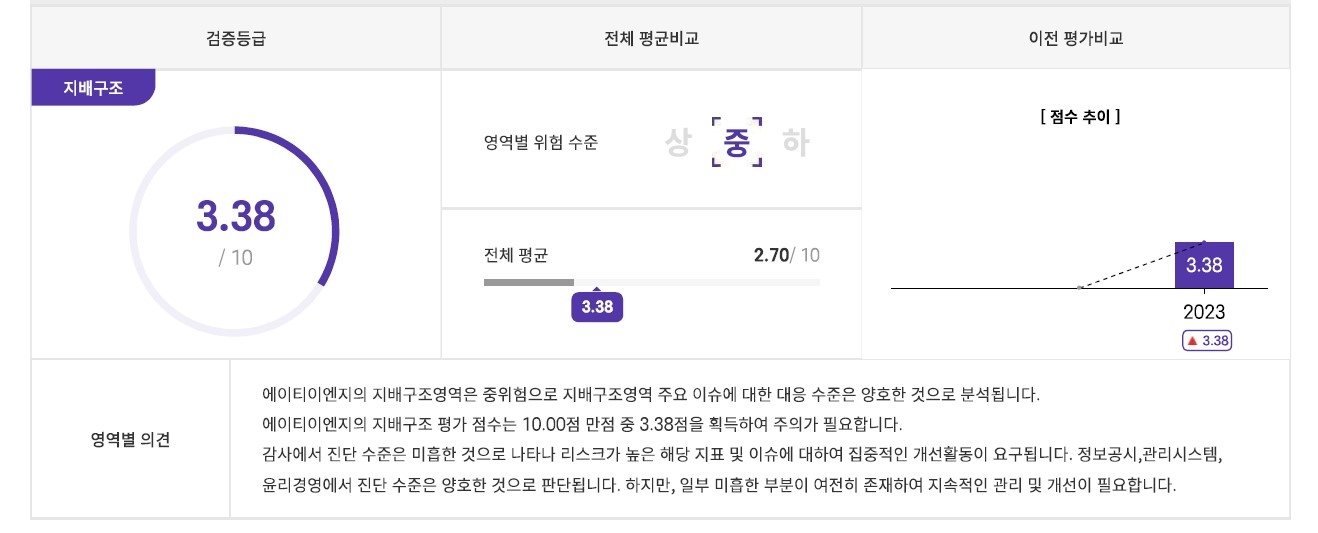
Task: Click the opinion text about 10.00점 만점
Action: 582,423
